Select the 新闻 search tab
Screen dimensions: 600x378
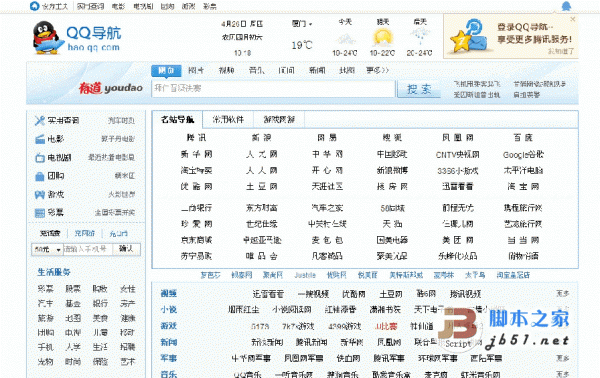click(x=317, y=70)
